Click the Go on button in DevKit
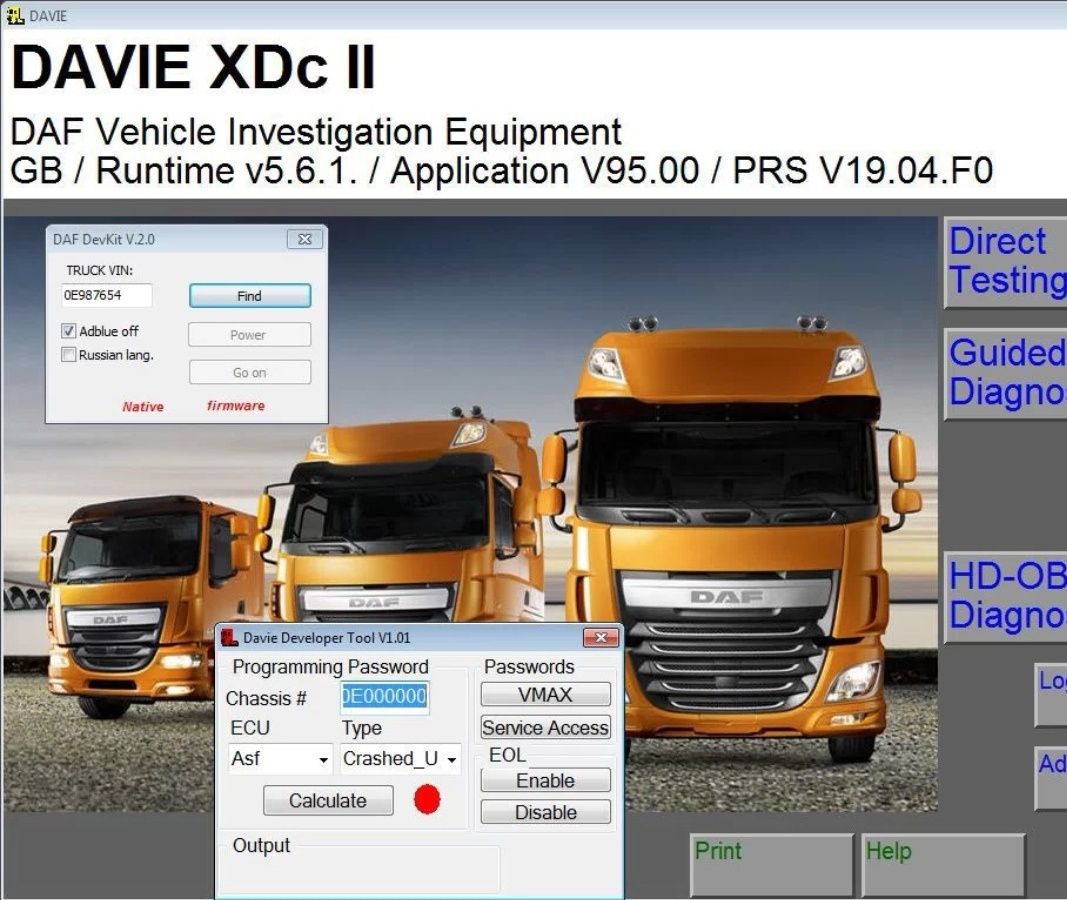Image resolution: width=1067 pixels, height=900 pixels. click(250, 372)
